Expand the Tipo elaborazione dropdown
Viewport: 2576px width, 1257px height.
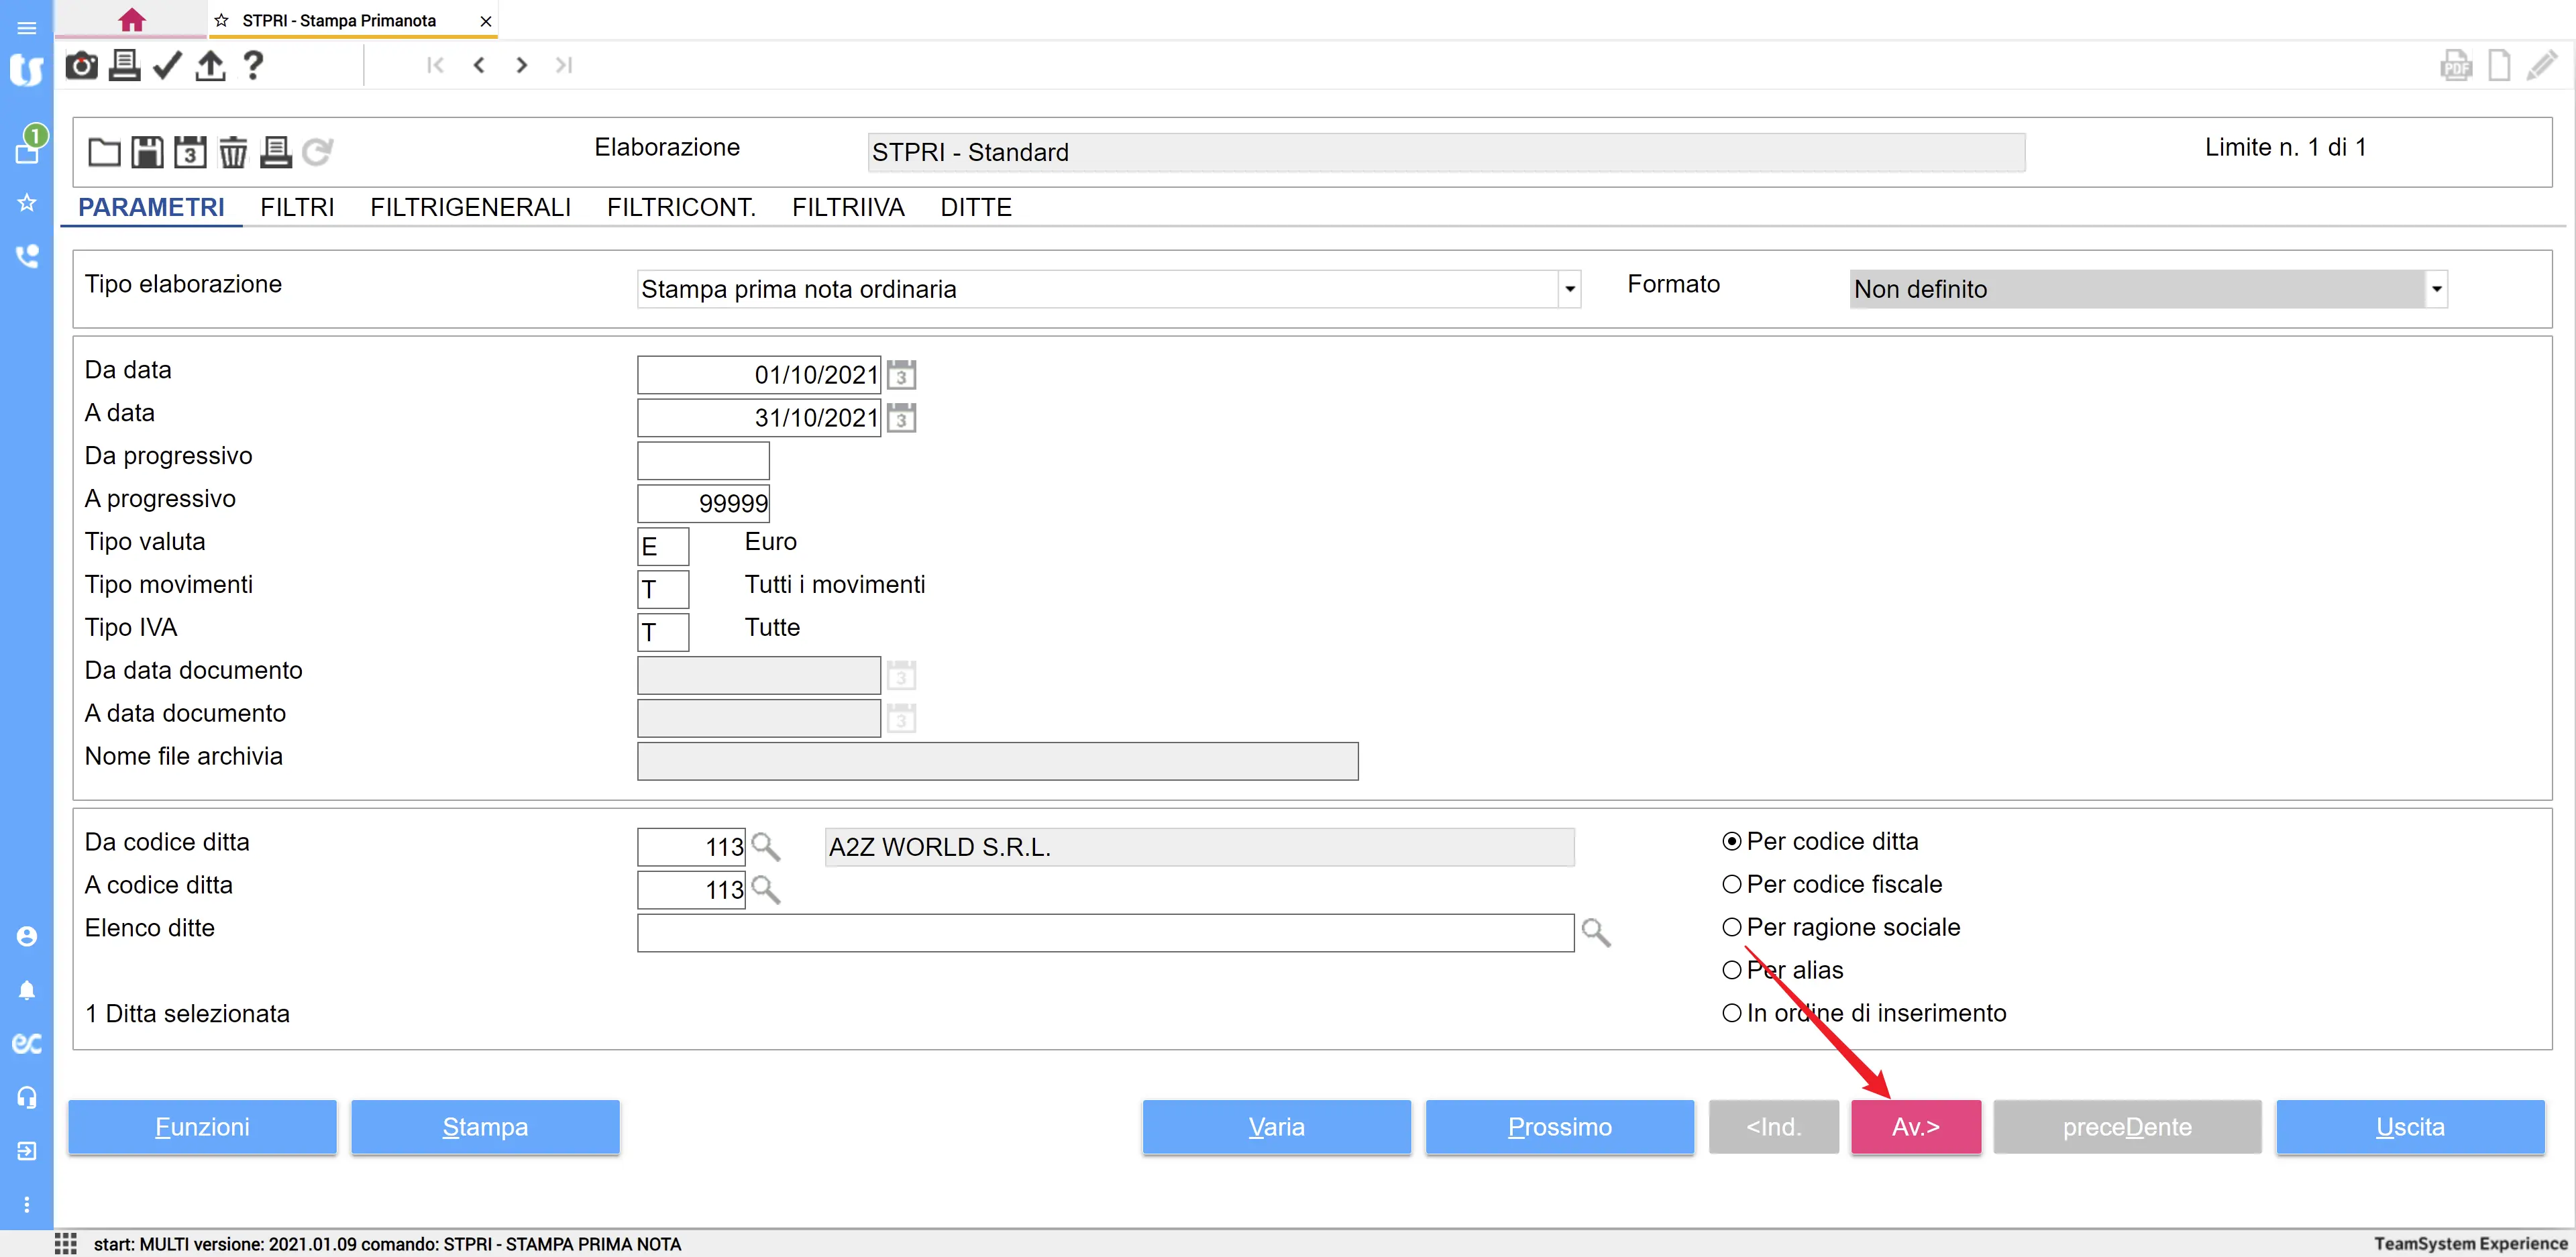pos(1569,289)
